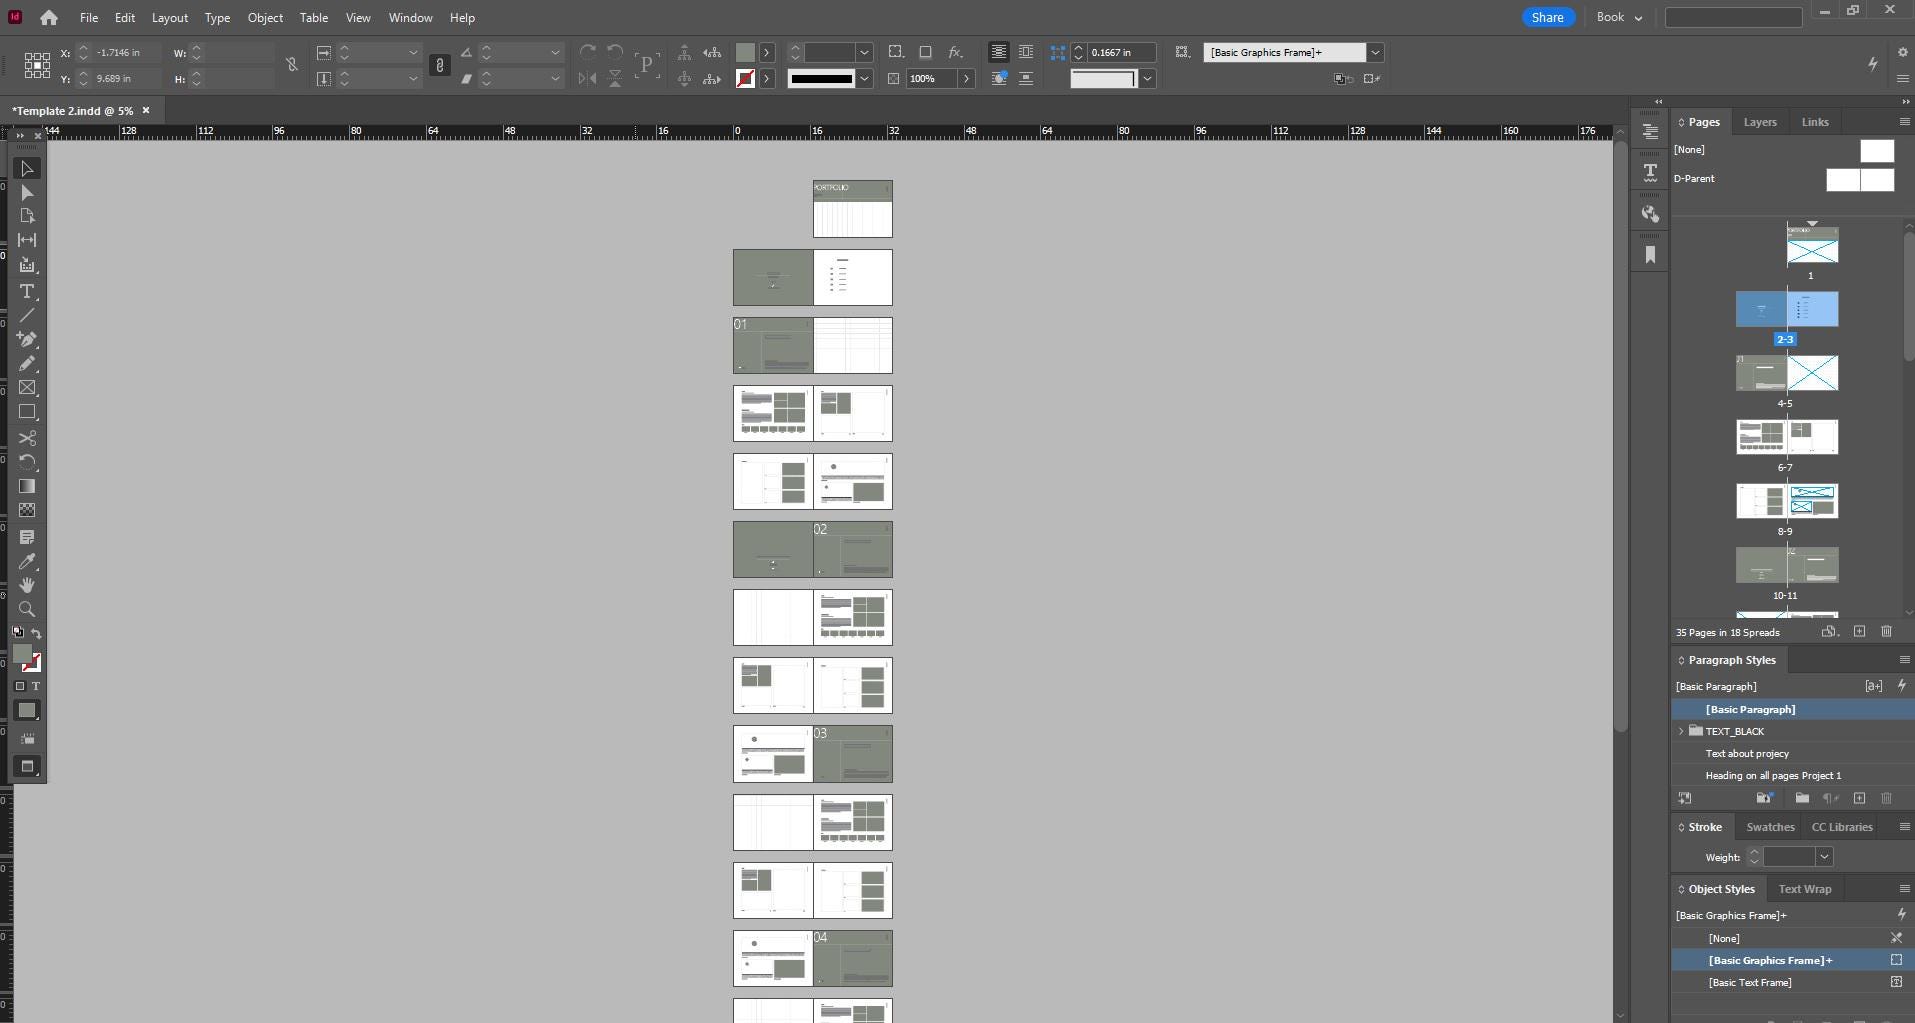This screenshot has height=1023, width=1915.
Task: Click the Share button
Action: [x=1547, y=18]
